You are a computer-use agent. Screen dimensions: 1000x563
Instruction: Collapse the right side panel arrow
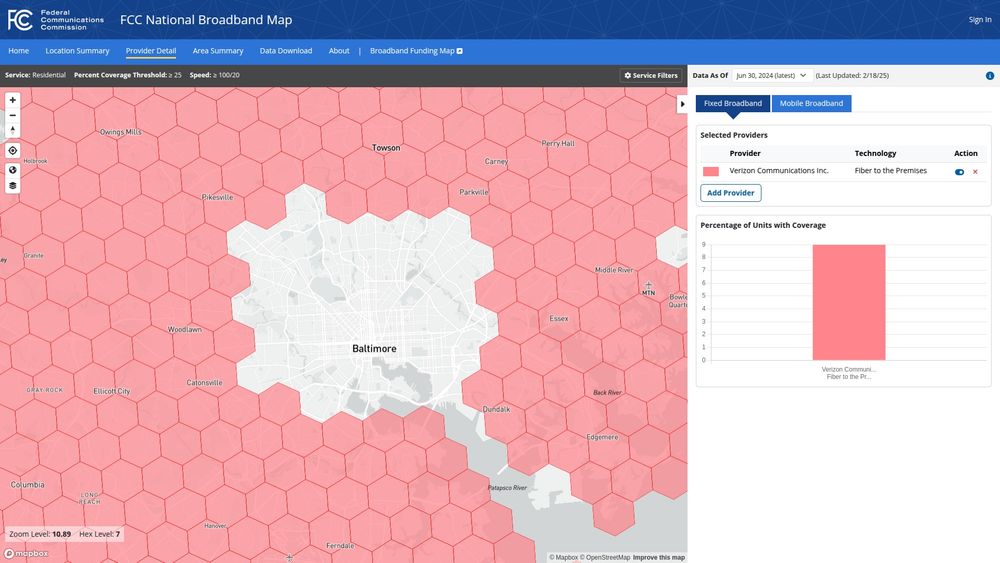pos(682,104)
